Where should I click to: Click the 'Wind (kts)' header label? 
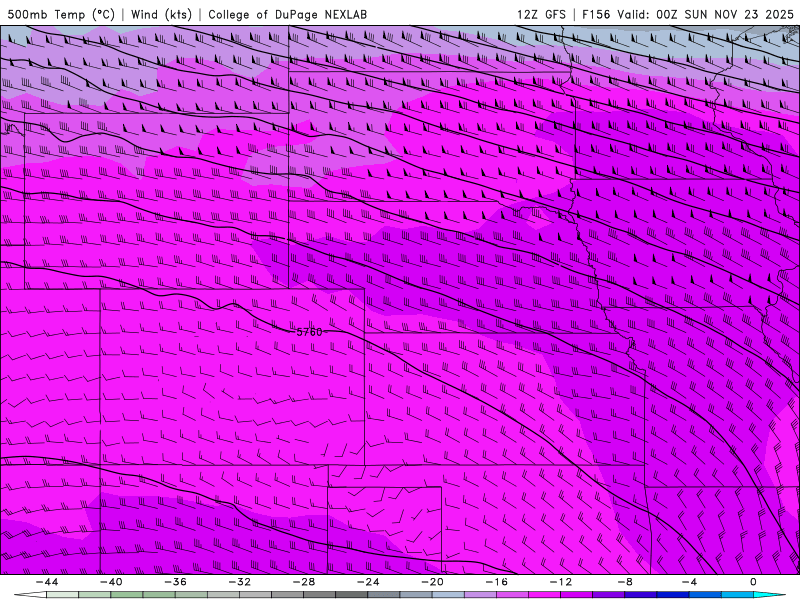coord(161,14)
